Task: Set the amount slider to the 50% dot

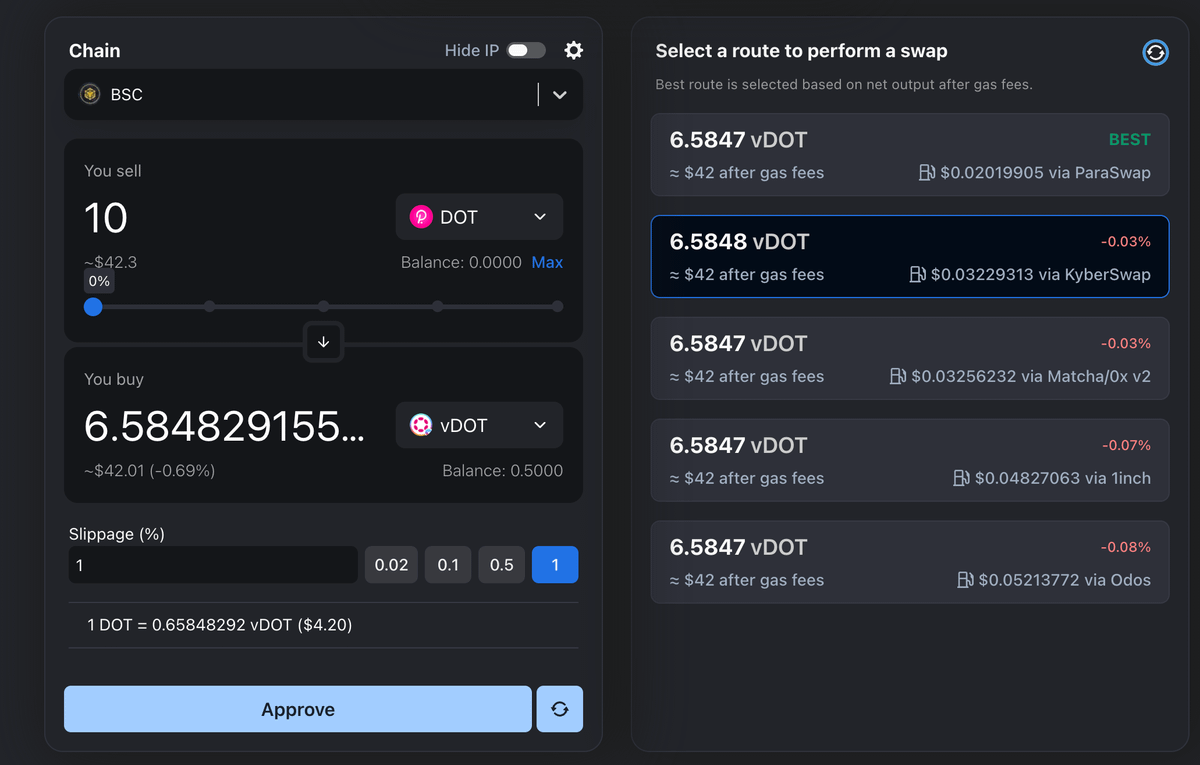Action: point(324,307)
